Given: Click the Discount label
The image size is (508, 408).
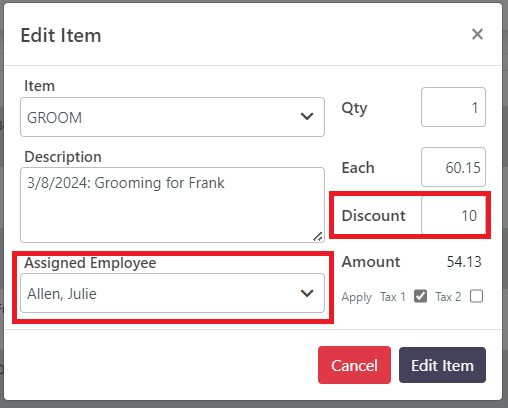Looking at the screenshot, I should click(x=374, y=215).
